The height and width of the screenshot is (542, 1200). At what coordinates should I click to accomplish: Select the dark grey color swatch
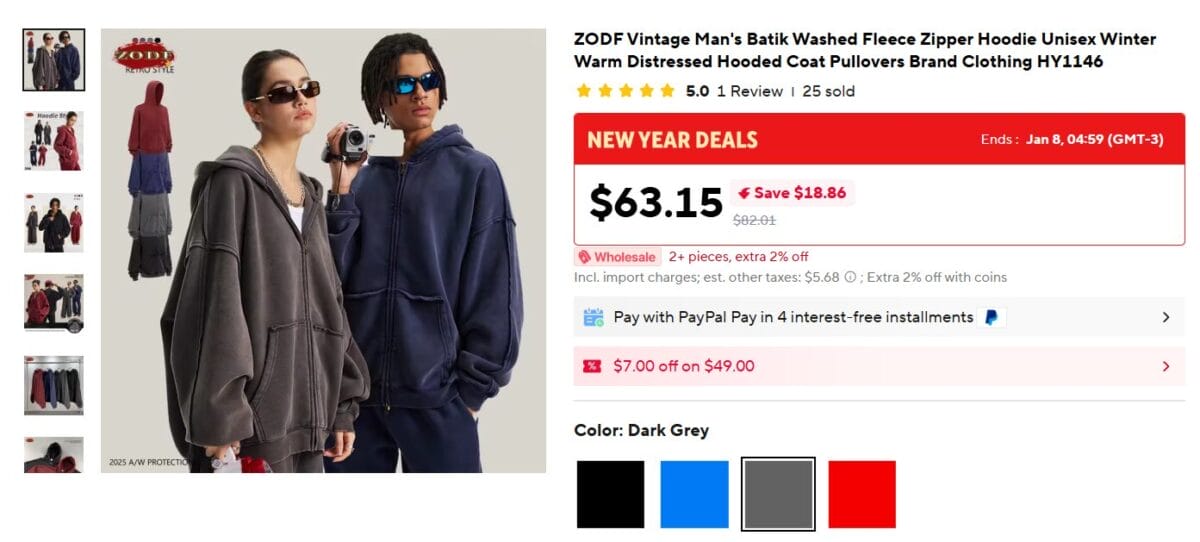point(778,494)
